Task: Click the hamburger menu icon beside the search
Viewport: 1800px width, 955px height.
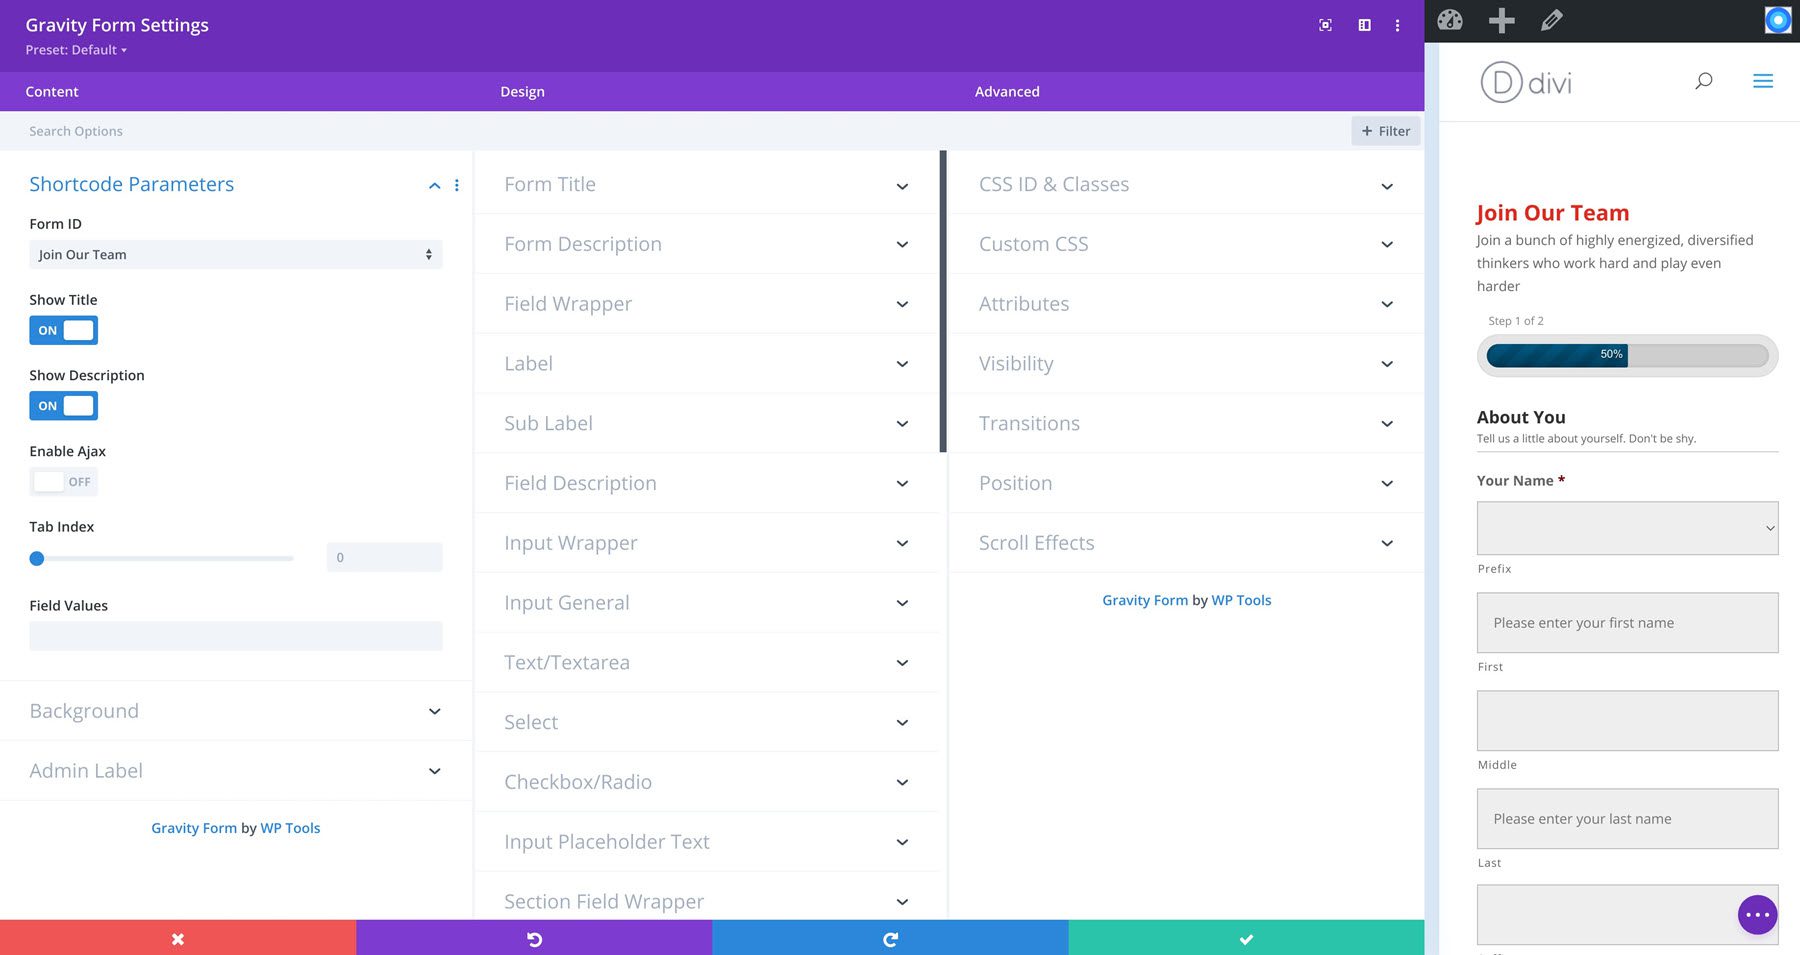Action: tap(1763, 80)
